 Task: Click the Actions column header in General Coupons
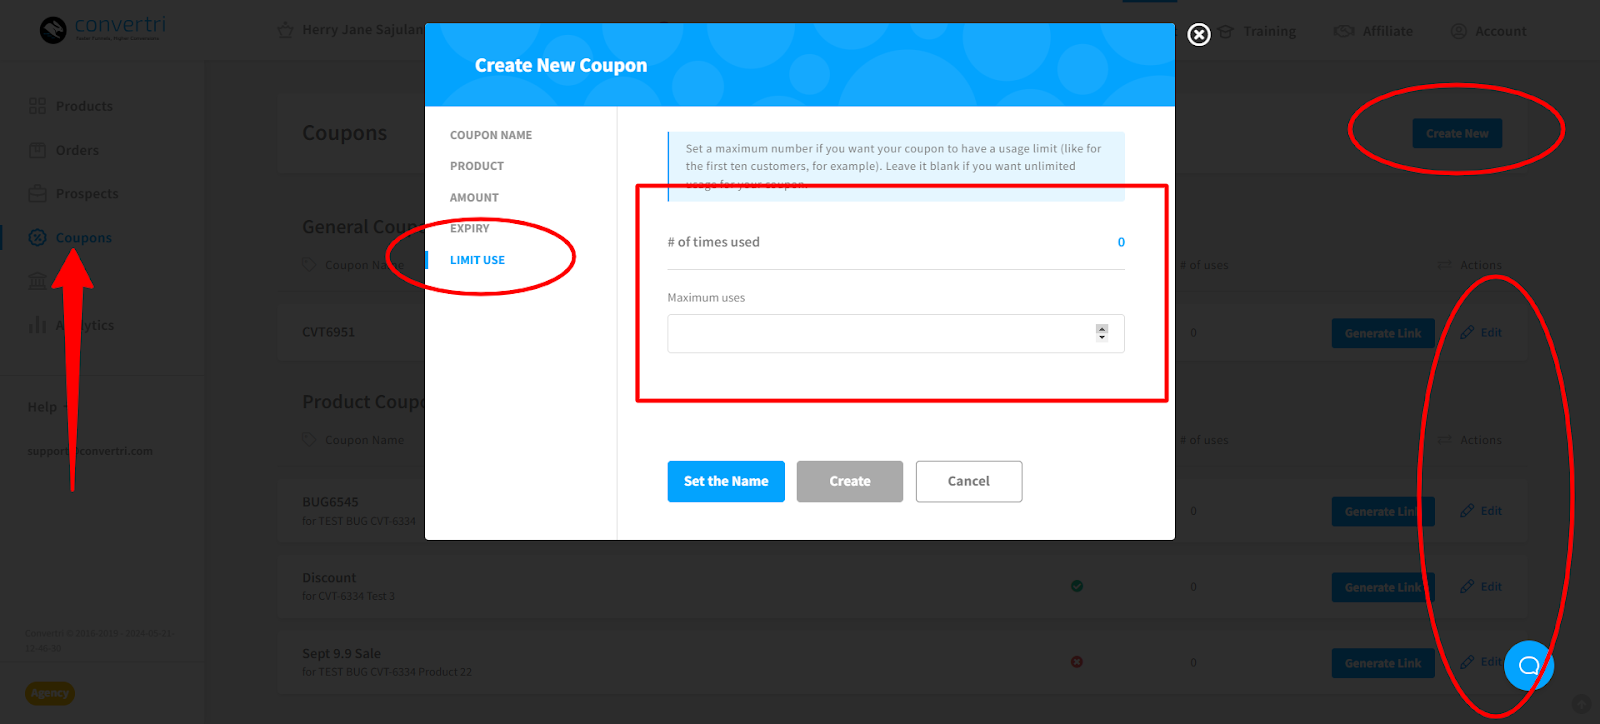pyautogui.click(x=1481, y=265)
